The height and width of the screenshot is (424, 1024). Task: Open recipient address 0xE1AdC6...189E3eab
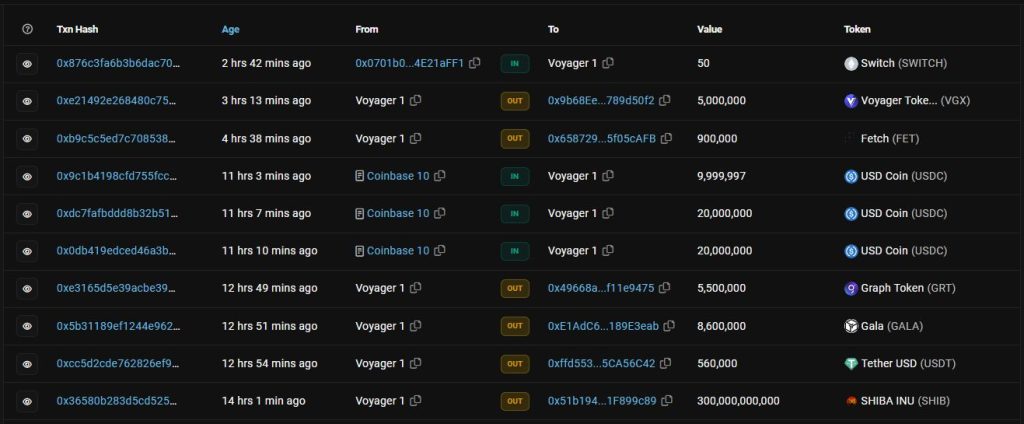point(603,326)
